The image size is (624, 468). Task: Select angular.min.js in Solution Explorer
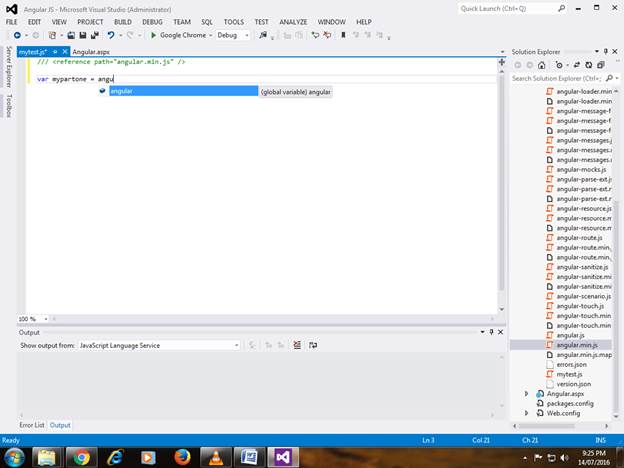[x=577, y=345]
